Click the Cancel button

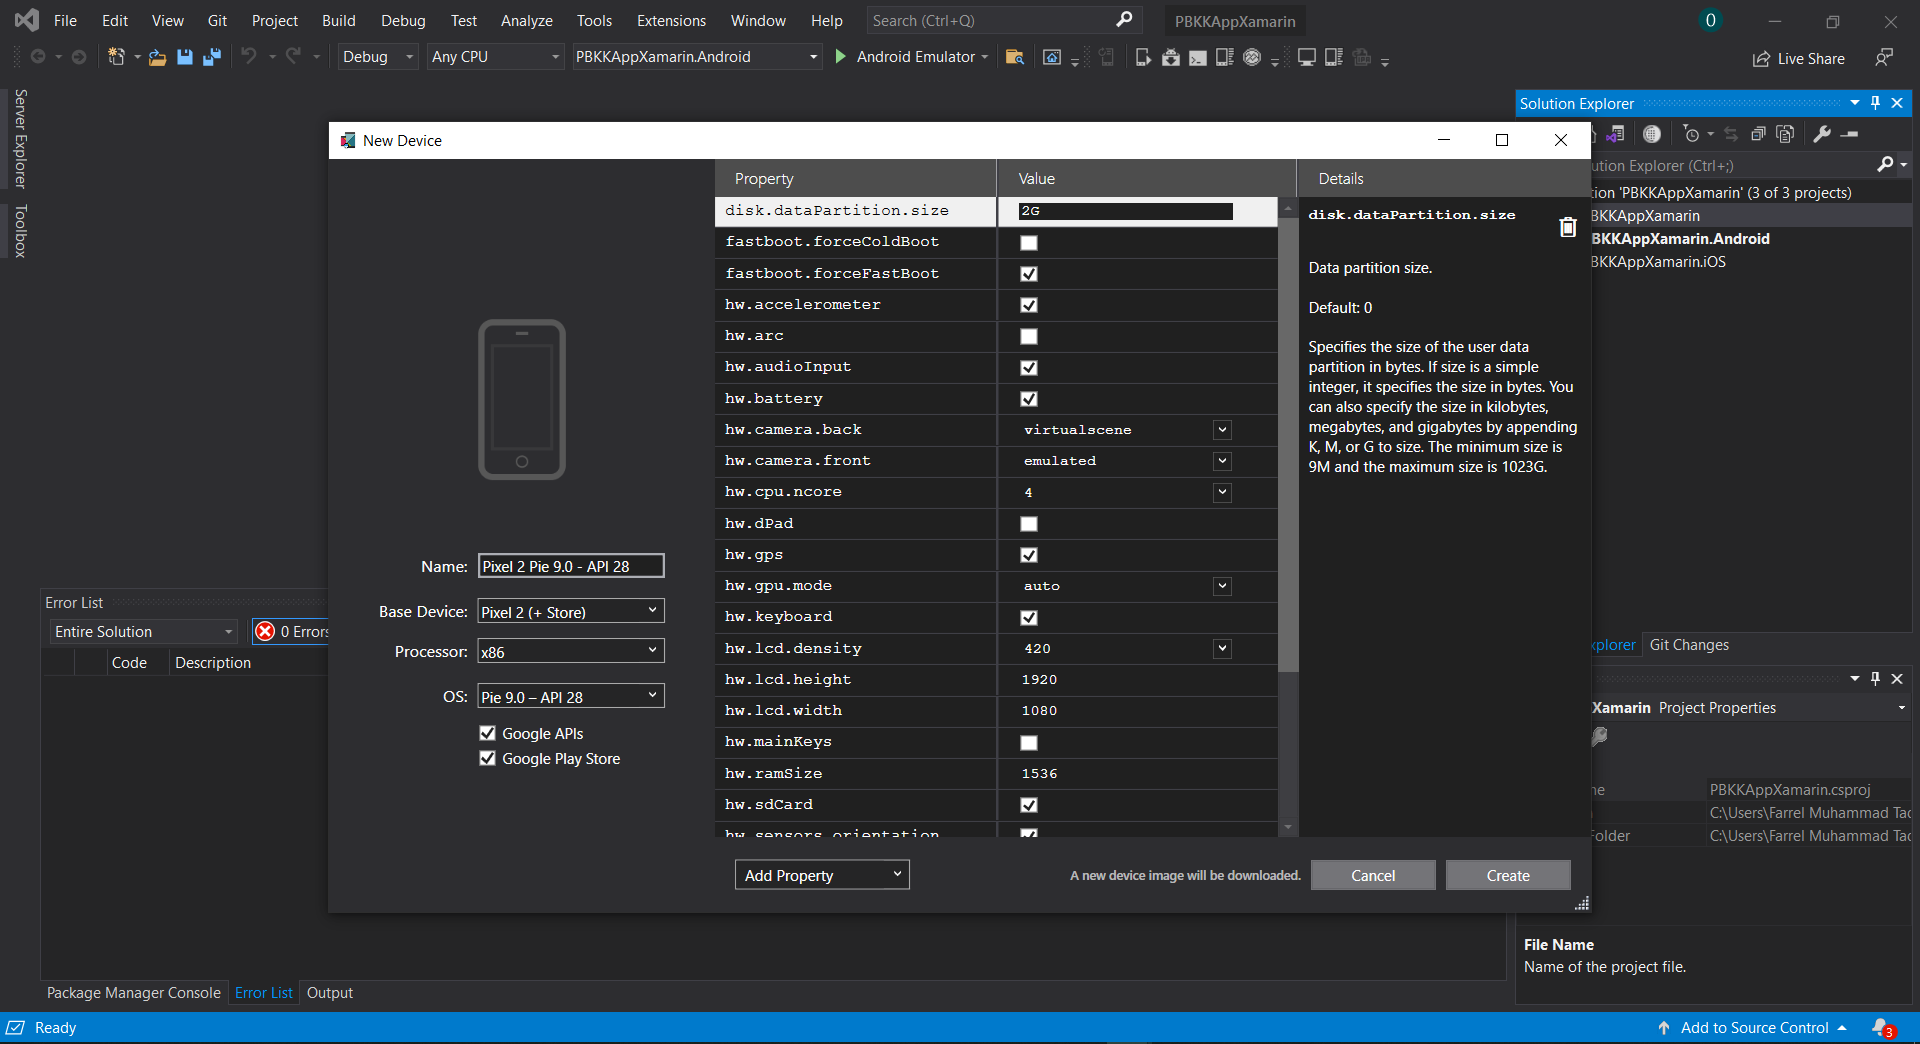[x=1373, y=875]
